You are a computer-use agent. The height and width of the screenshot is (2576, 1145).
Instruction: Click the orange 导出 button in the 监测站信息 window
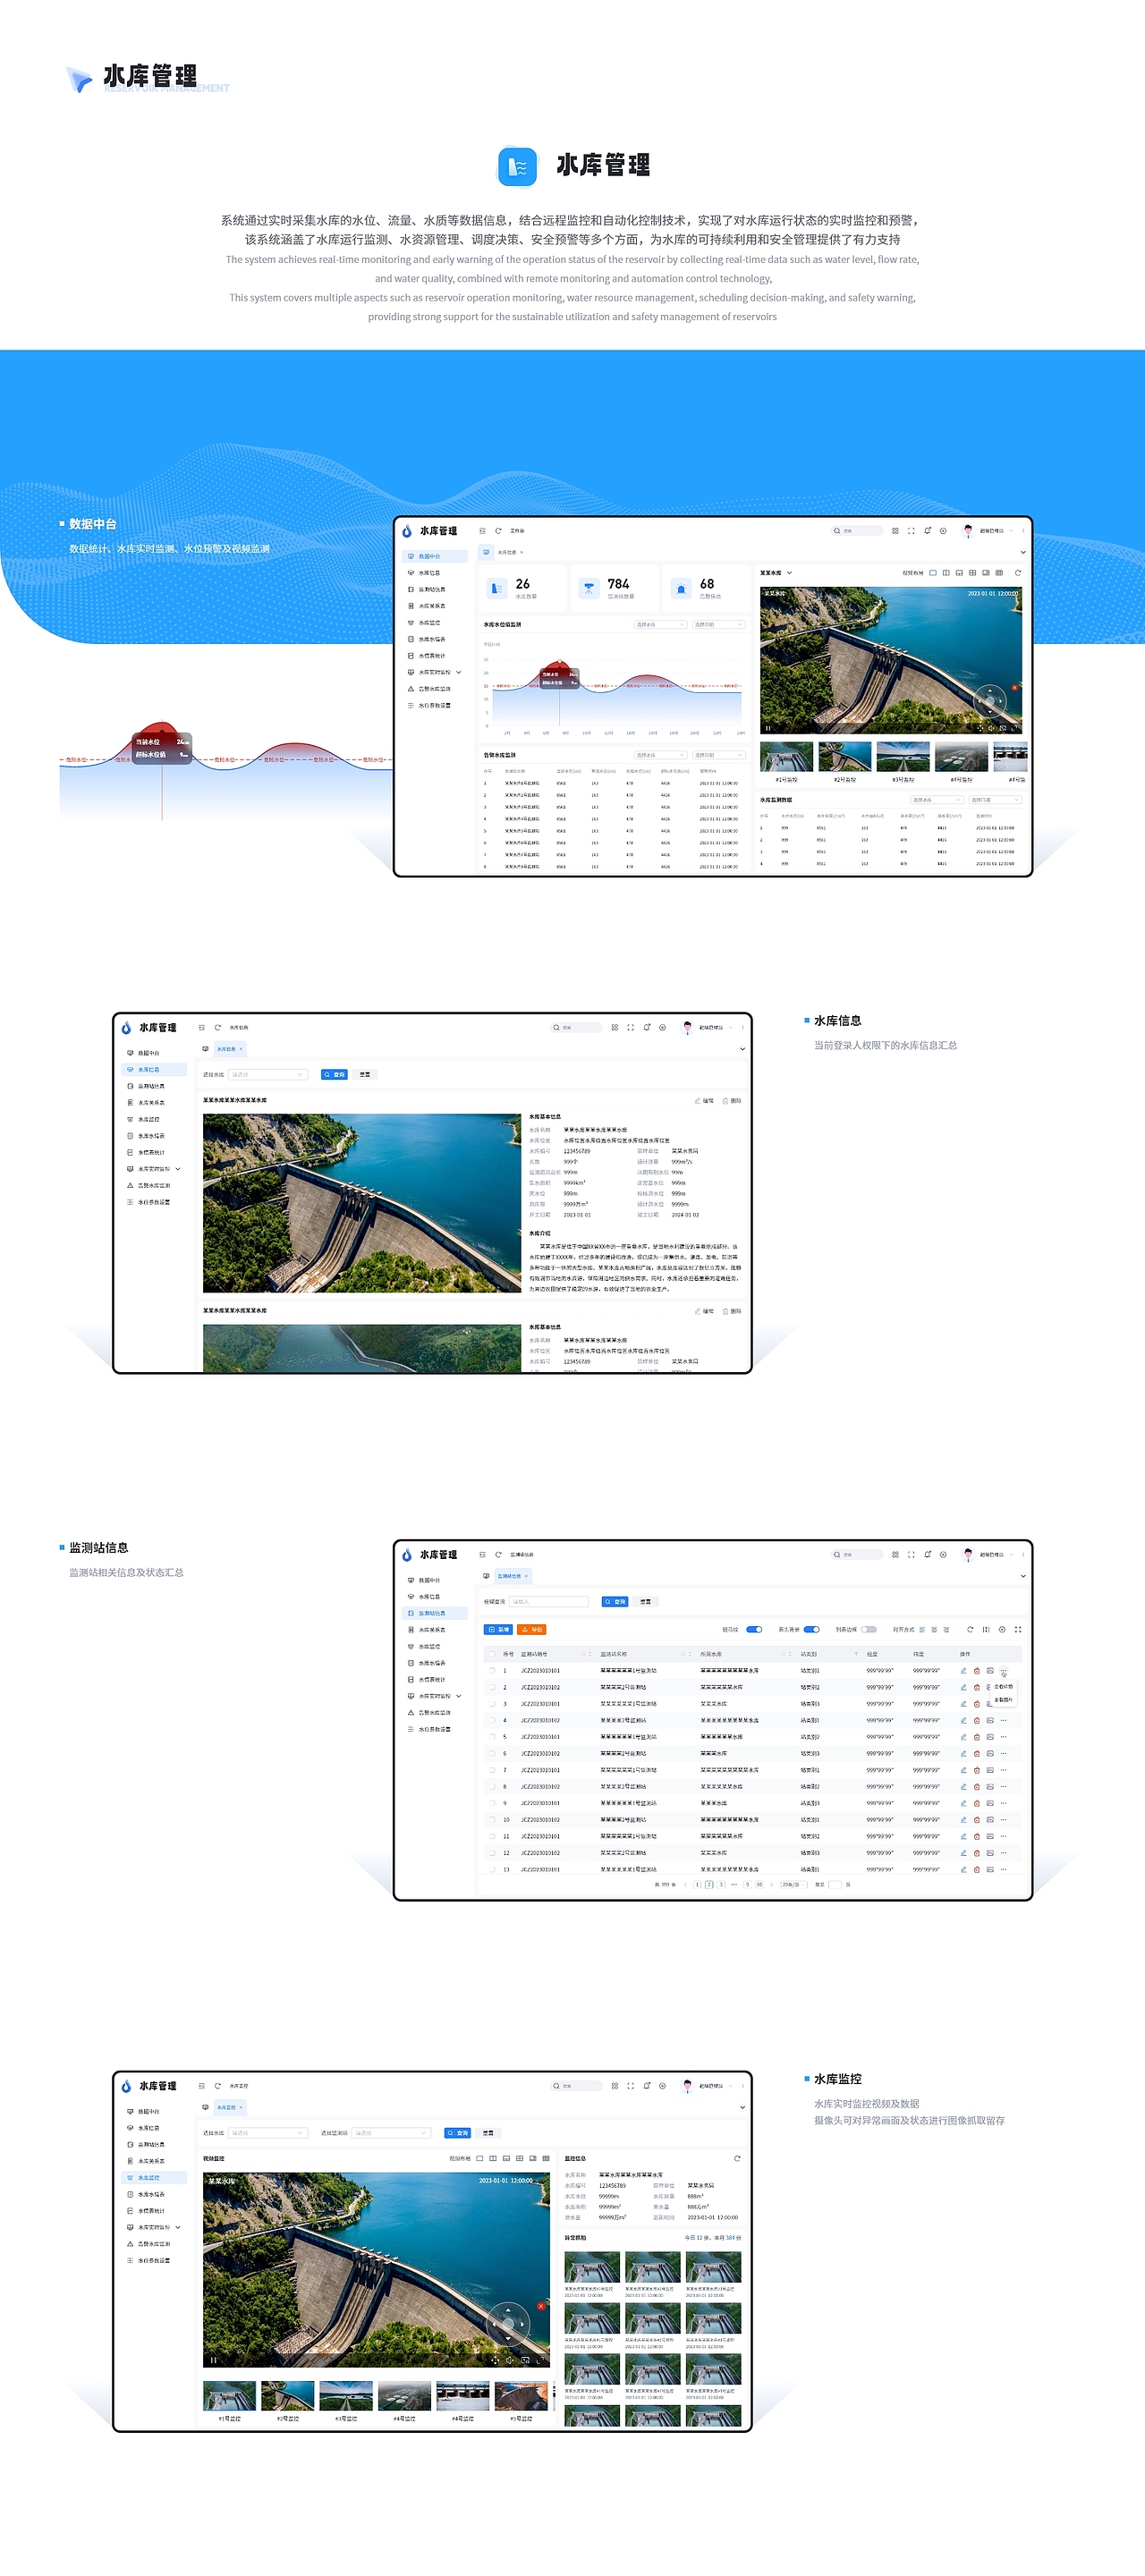click(531, 1629)
